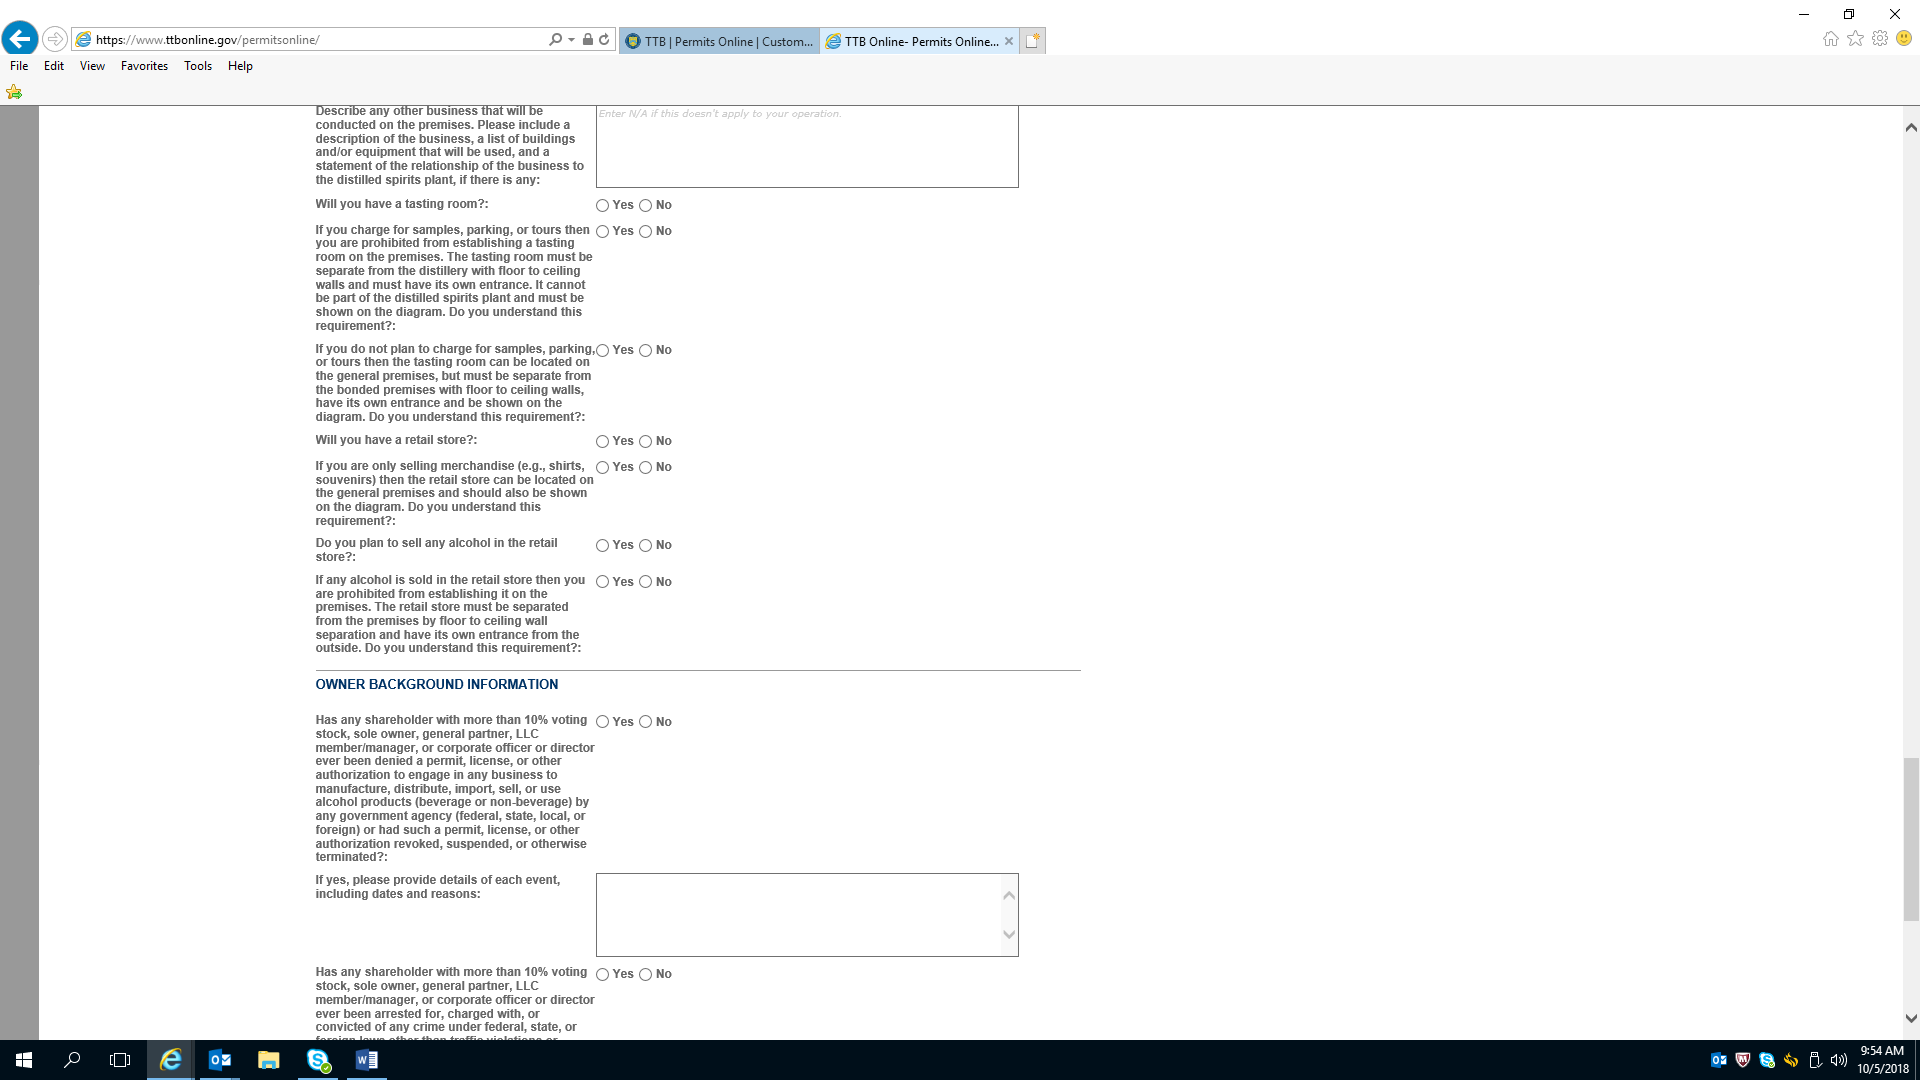This screenshot has width=1920, height=1080.
Task: Open Word from the taskbar
Action: (366, 1060)
